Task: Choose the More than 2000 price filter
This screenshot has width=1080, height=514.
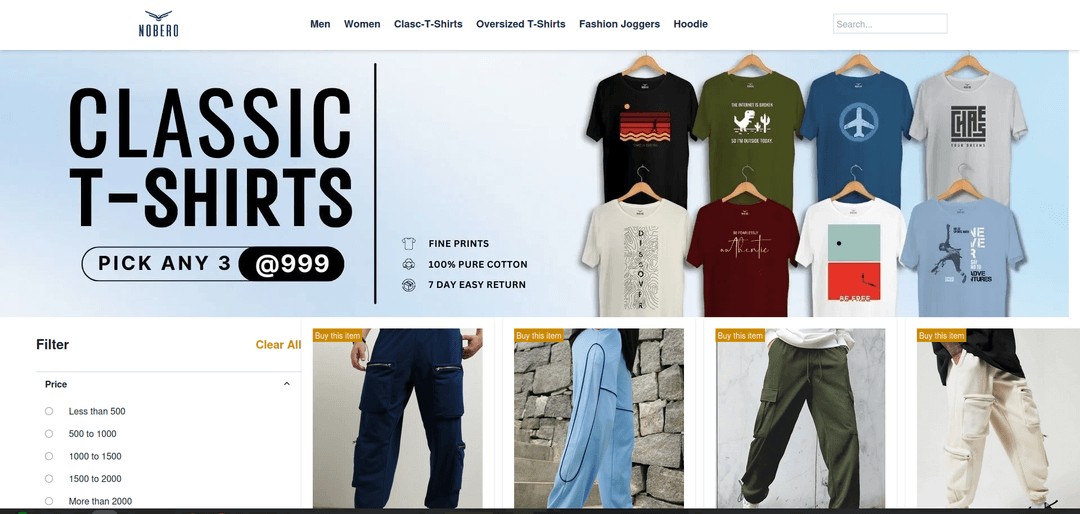Action: pyautogui.click(x=49, y=501)
